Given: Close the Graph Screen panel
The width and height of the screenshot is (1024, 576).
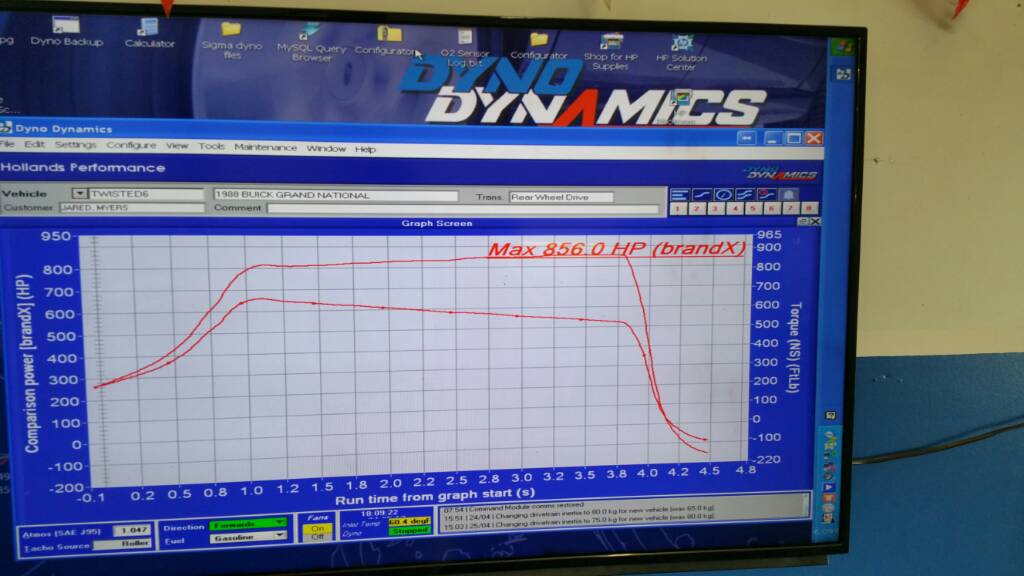Looking at the screenshot, I should (815, 222).
